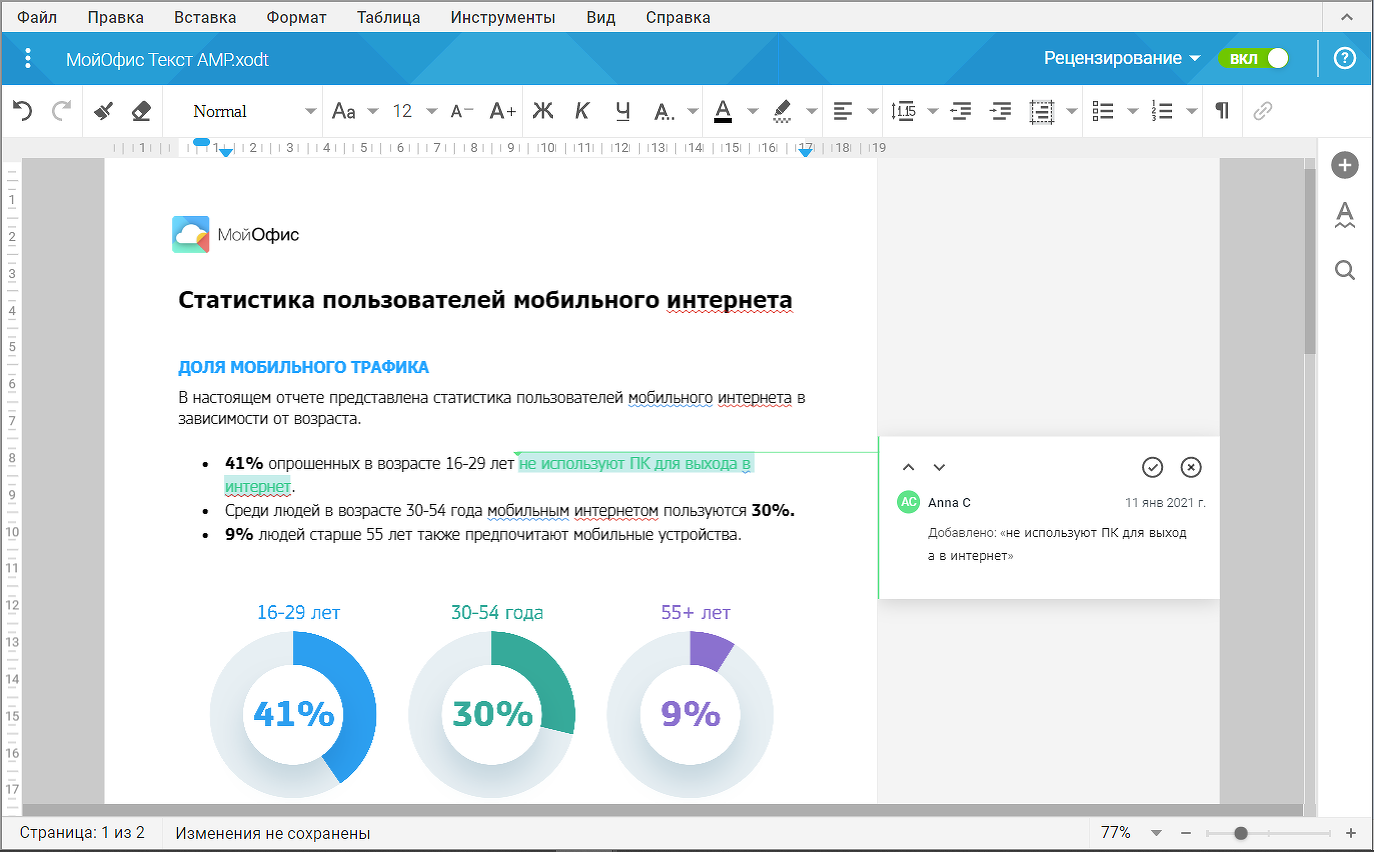The width and height of the screenshot is (1374, 852).
Task: Click the text color A swatch
Action: pos(722,111)
